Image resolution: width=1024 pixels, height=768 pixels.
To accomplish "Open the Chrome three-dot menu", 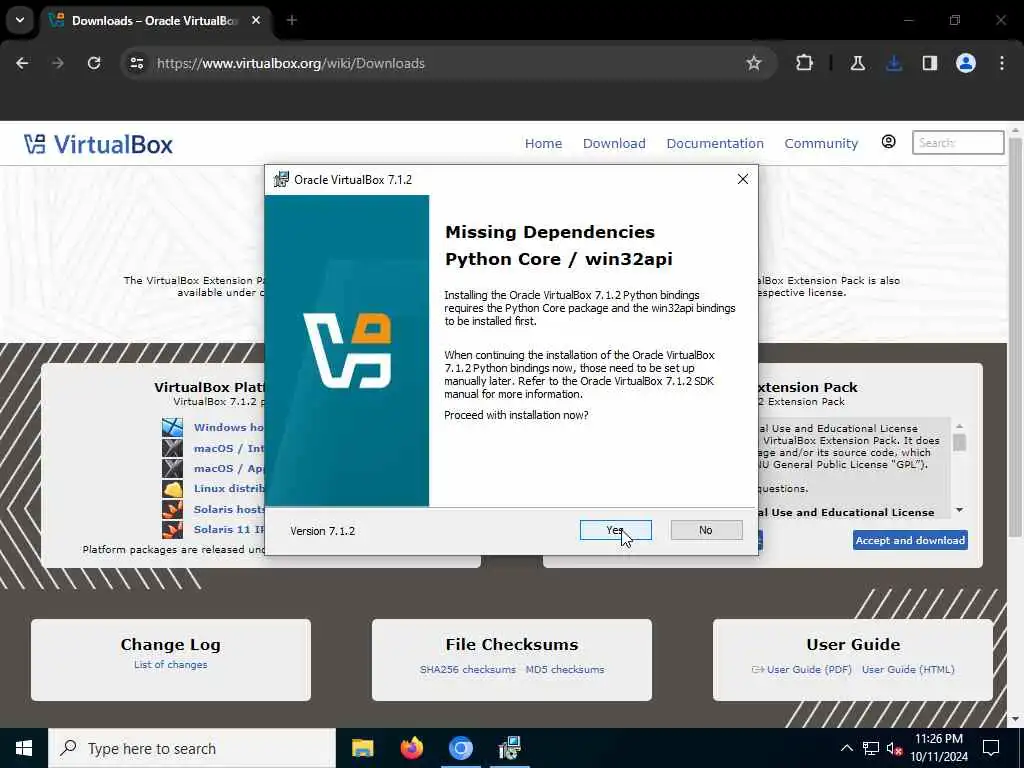I will click(x=1002, y=63).
